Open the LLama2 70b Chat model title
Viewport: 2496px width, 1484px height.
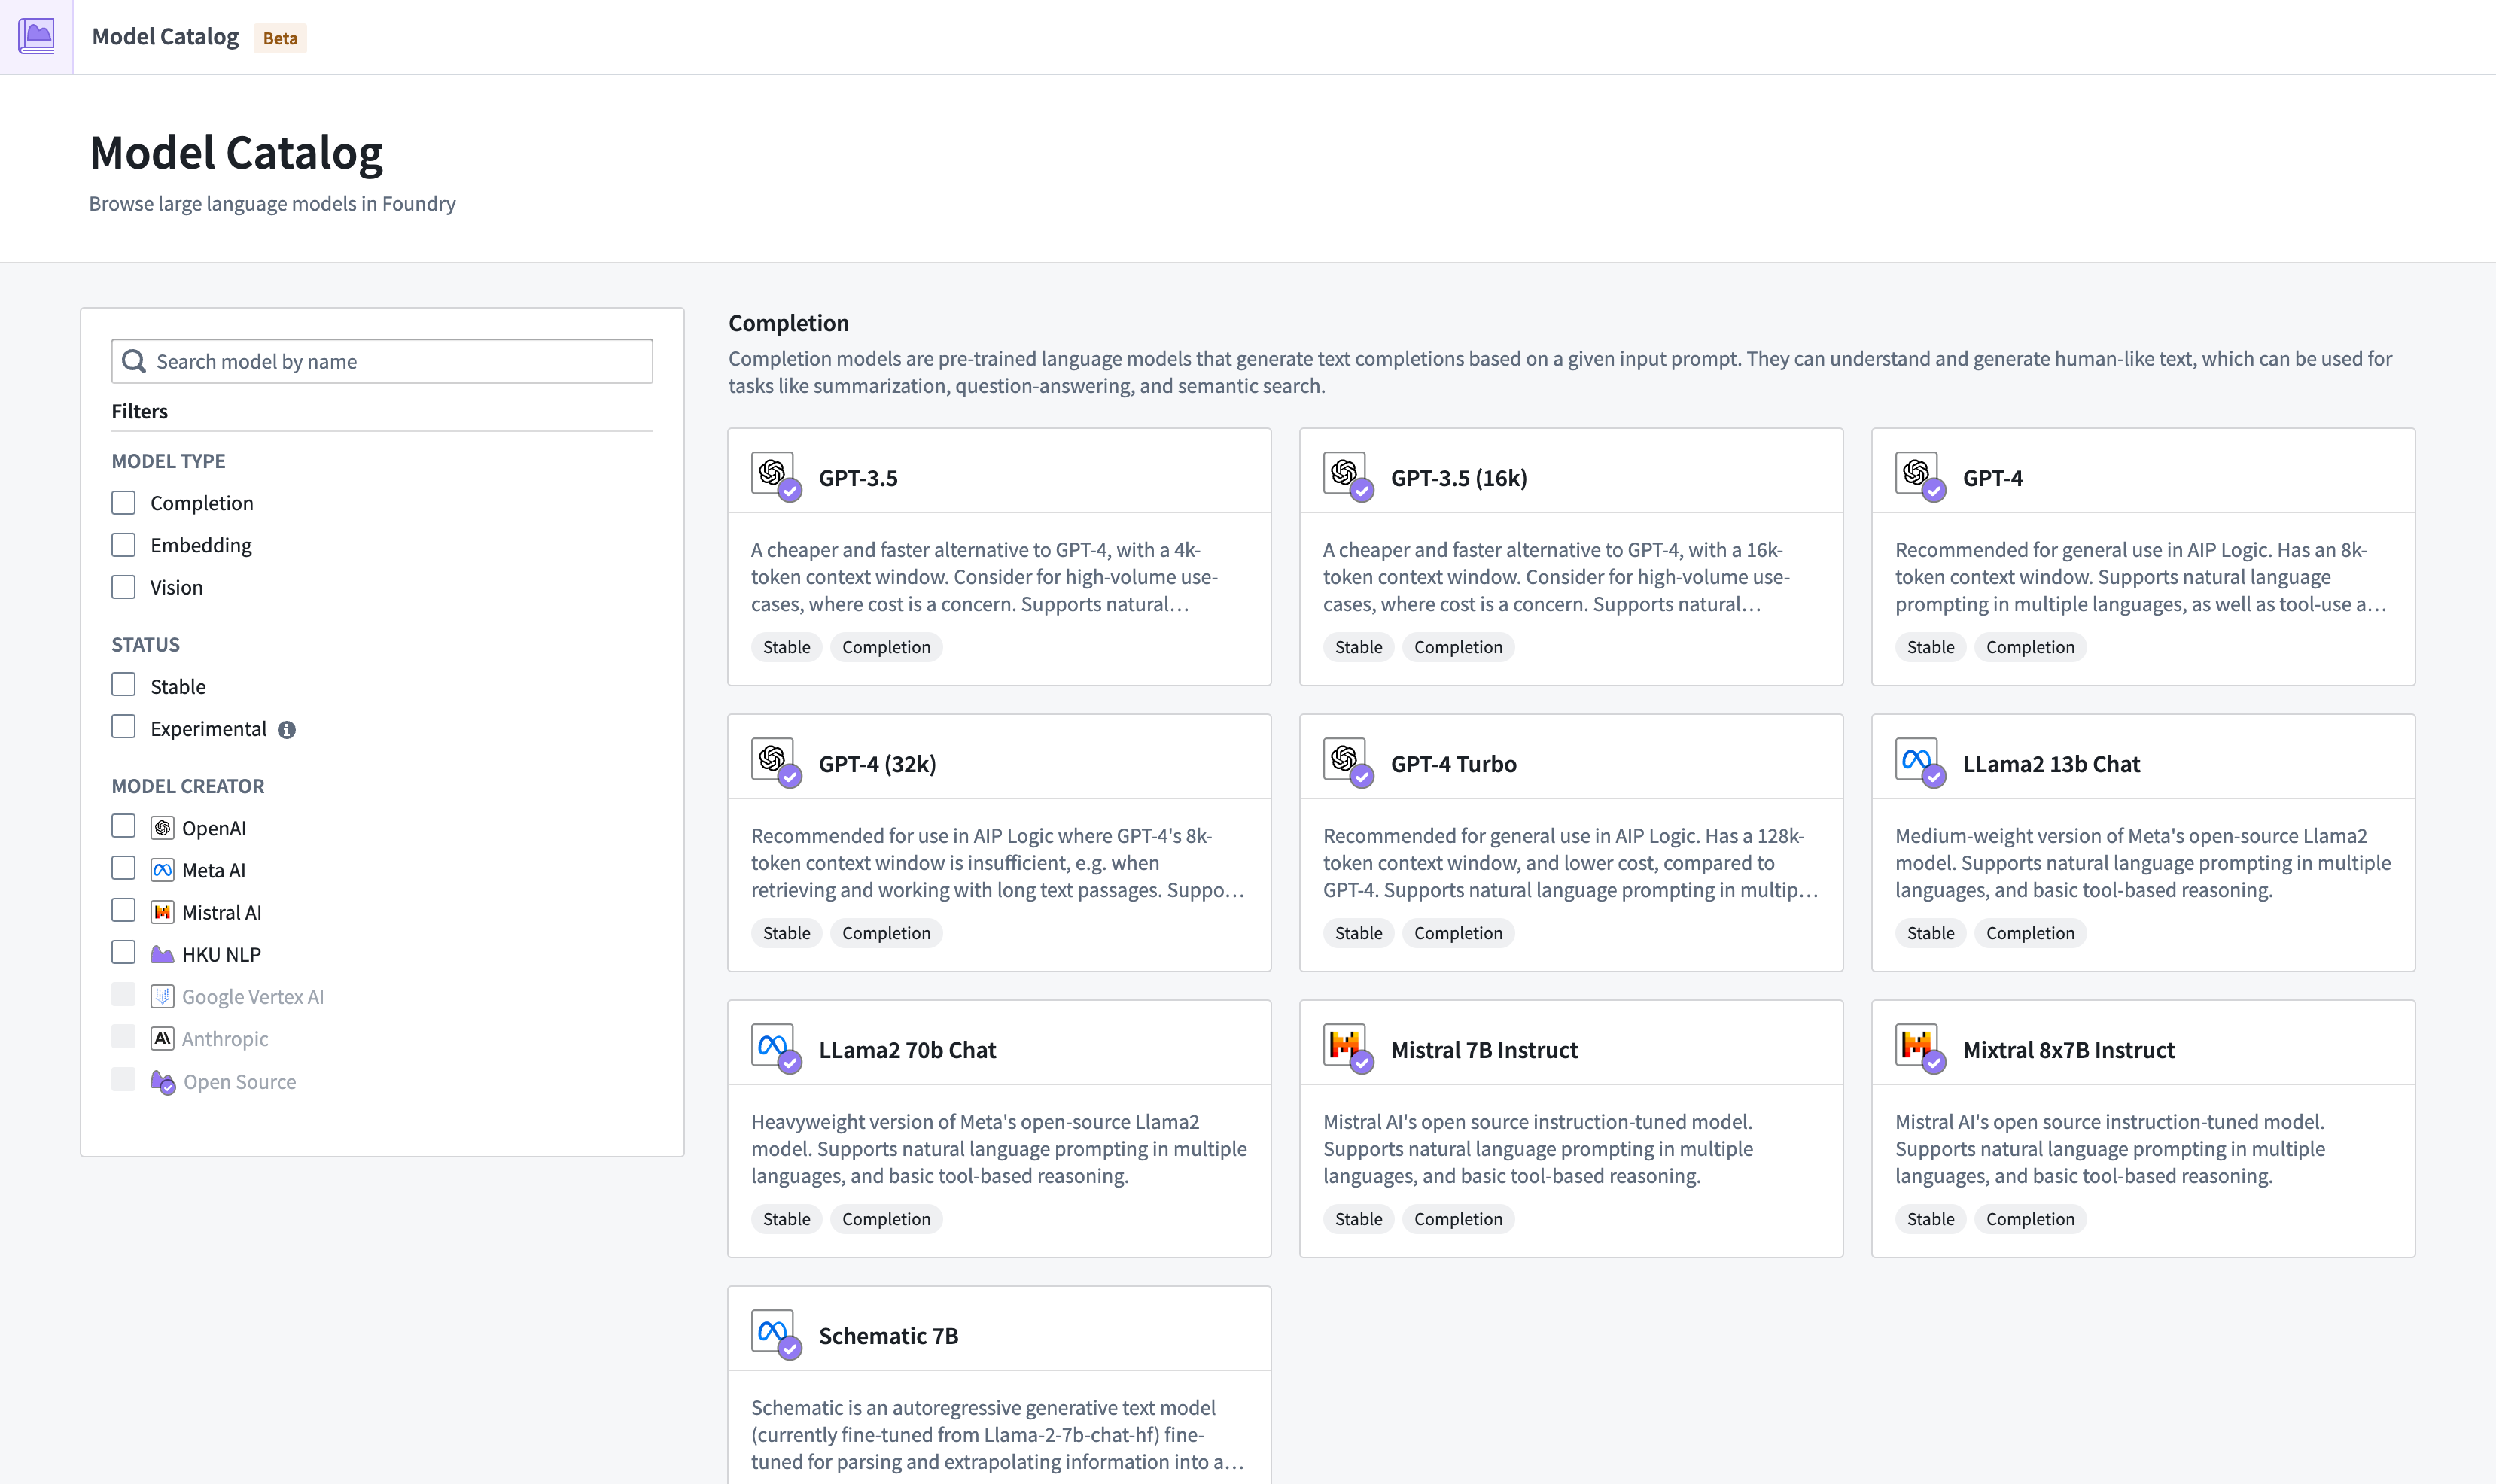coord(907,1050)
